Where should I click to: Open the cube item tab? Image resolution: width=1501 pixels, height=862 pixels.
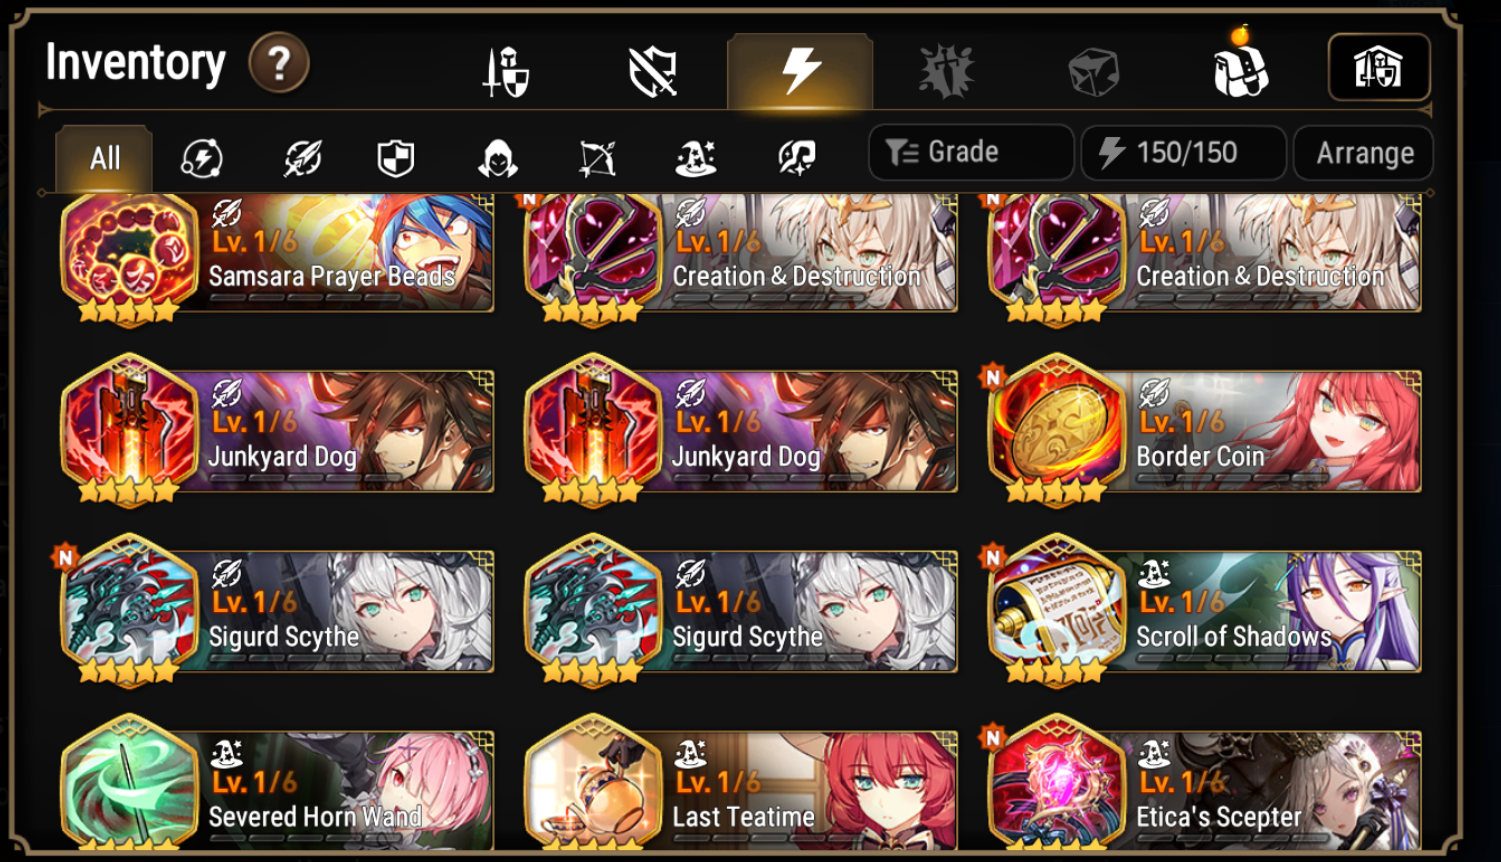(1093, 73)
